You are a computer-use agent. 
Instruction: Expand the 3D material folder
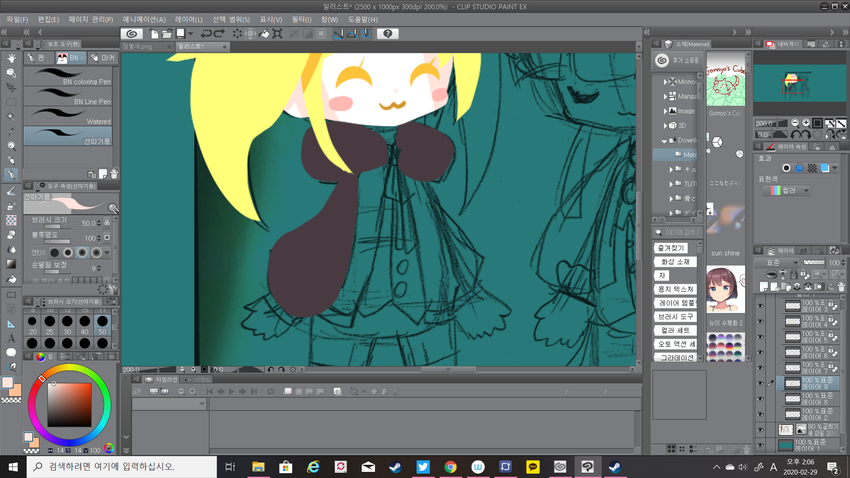pyautogui.click(x=665, y=126)
